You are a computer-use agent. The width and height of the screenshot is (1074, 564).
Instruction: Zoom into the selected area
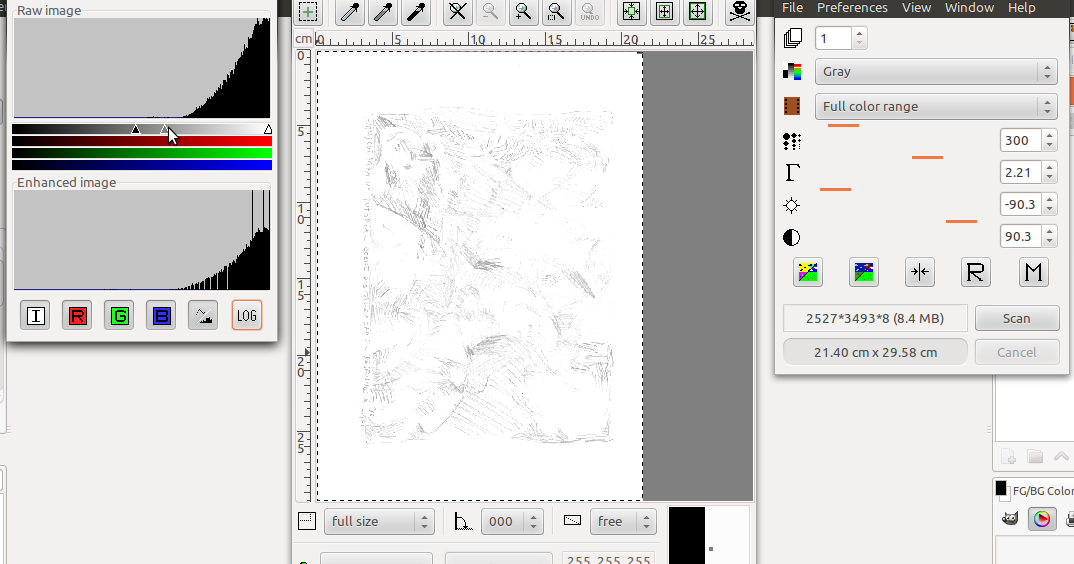(x=556, y=12)
